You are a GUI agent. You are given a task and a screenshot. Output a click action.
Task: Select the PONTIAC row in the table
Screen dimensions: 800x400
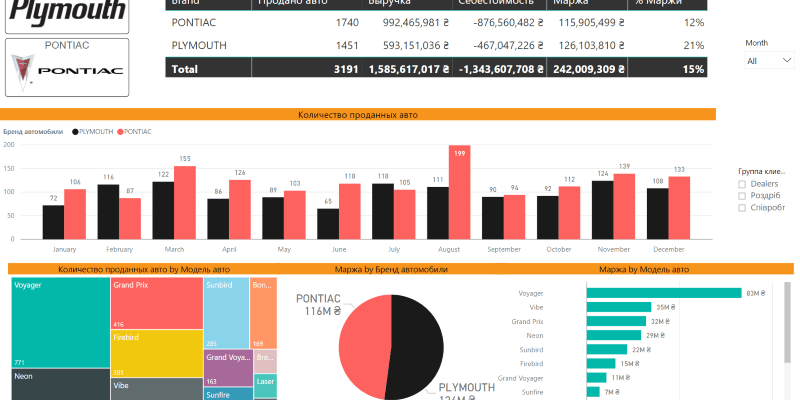436,22
